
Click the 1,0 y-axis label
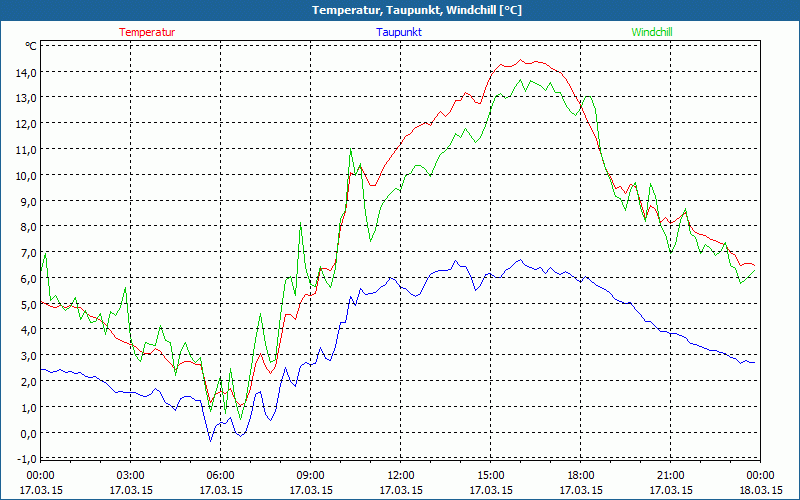(28, 408)
